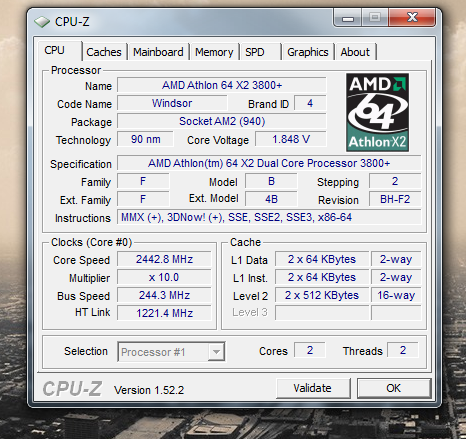
Task: Click the Threads count value
Action: [x=403, y=350]
